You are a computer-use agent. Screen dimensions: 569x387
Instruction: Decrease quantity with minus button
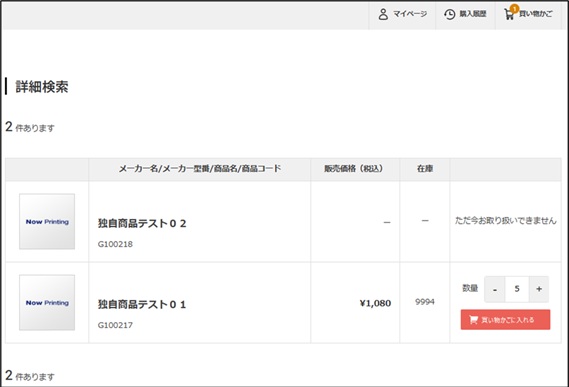tap(494, 289)
